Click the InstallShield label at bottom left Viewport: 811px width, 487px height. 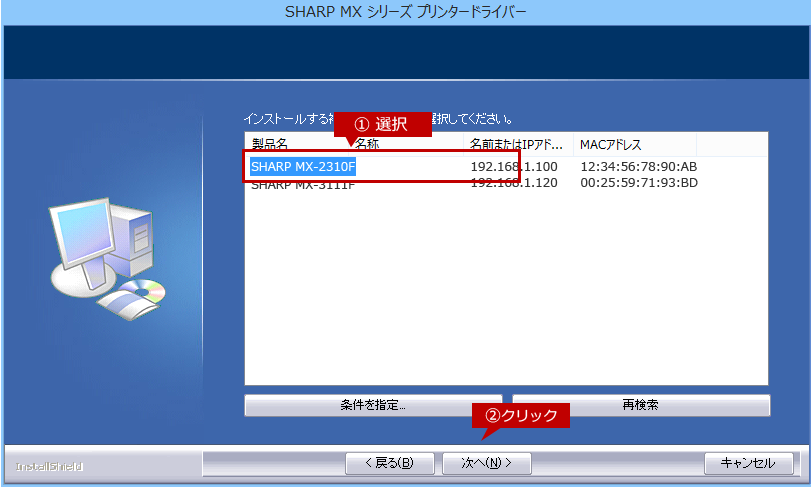49,466
